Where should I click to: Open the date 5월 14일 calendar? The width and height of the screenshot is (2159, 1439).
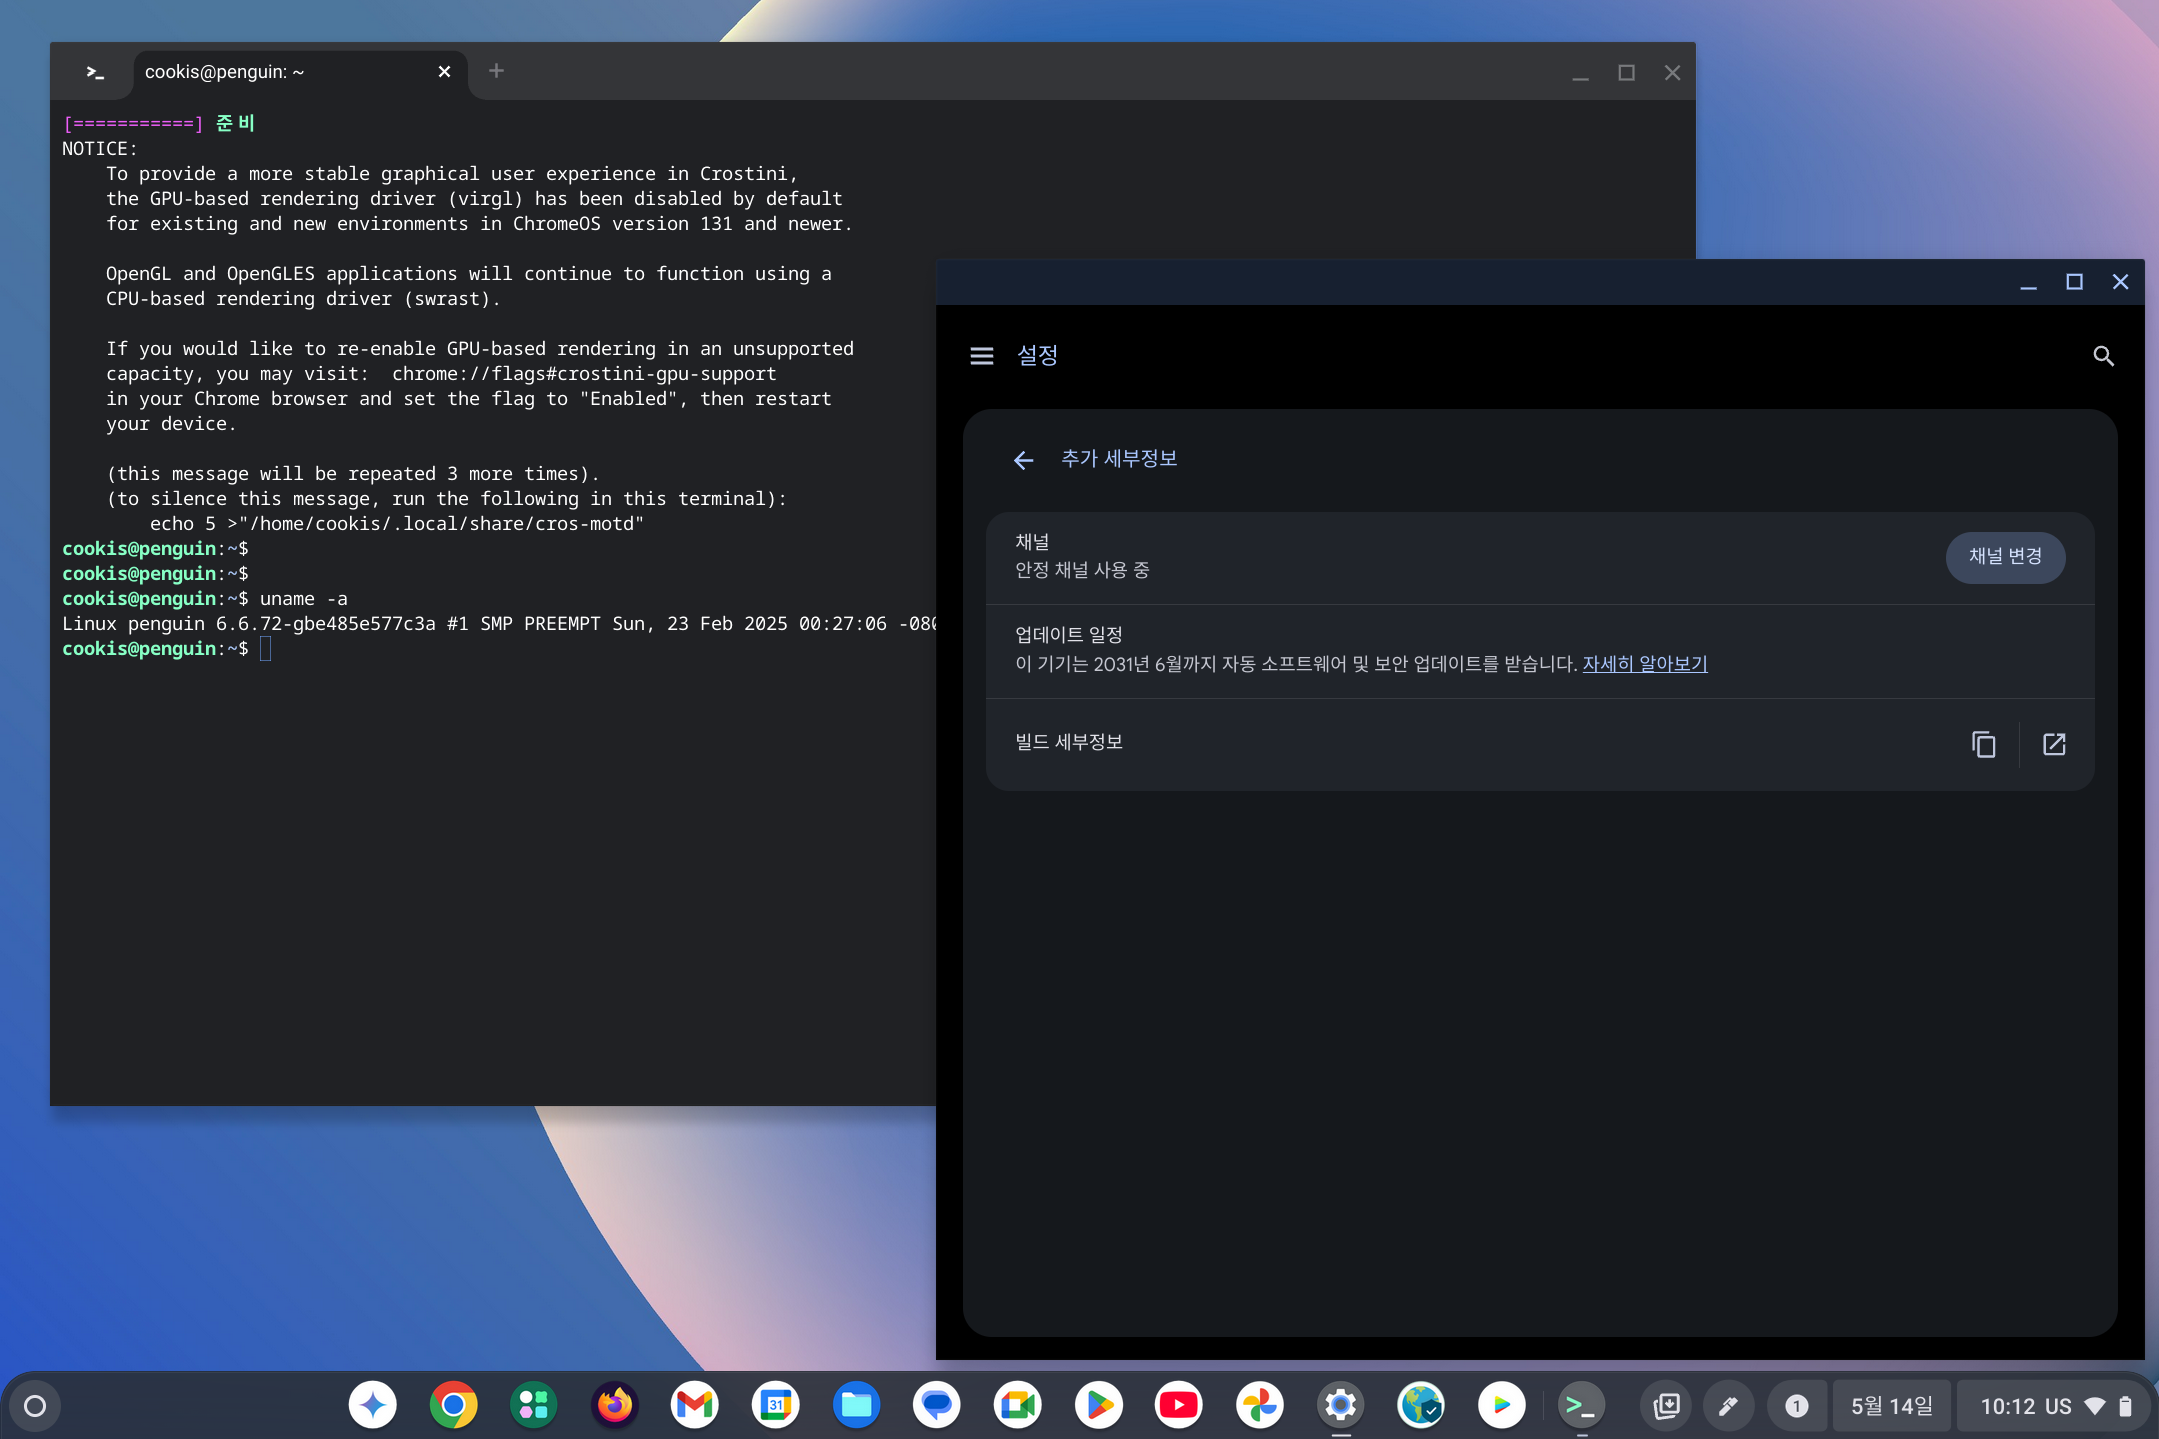tap(1891, 1406)
